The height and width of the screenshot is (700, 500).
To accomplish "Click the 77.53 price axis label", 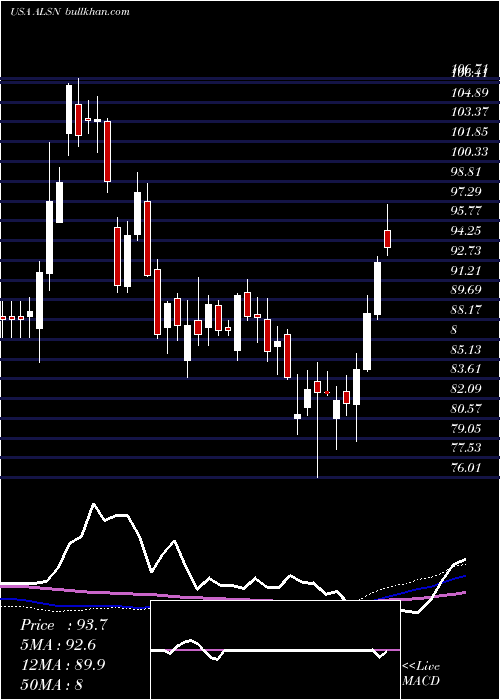I will pyautogui.click(x=468, y=448).
